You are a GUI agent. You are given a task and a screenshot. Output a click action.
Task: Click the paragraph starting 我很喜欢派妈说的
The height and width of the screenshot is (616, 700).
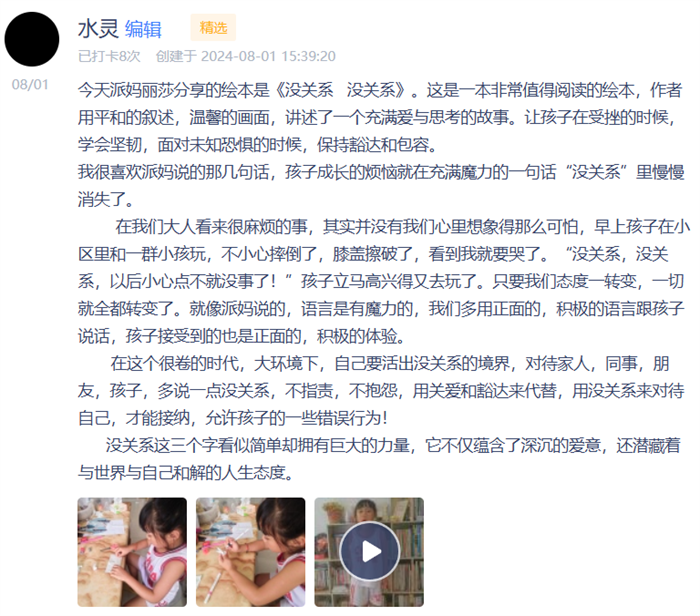tap(381, 185)
